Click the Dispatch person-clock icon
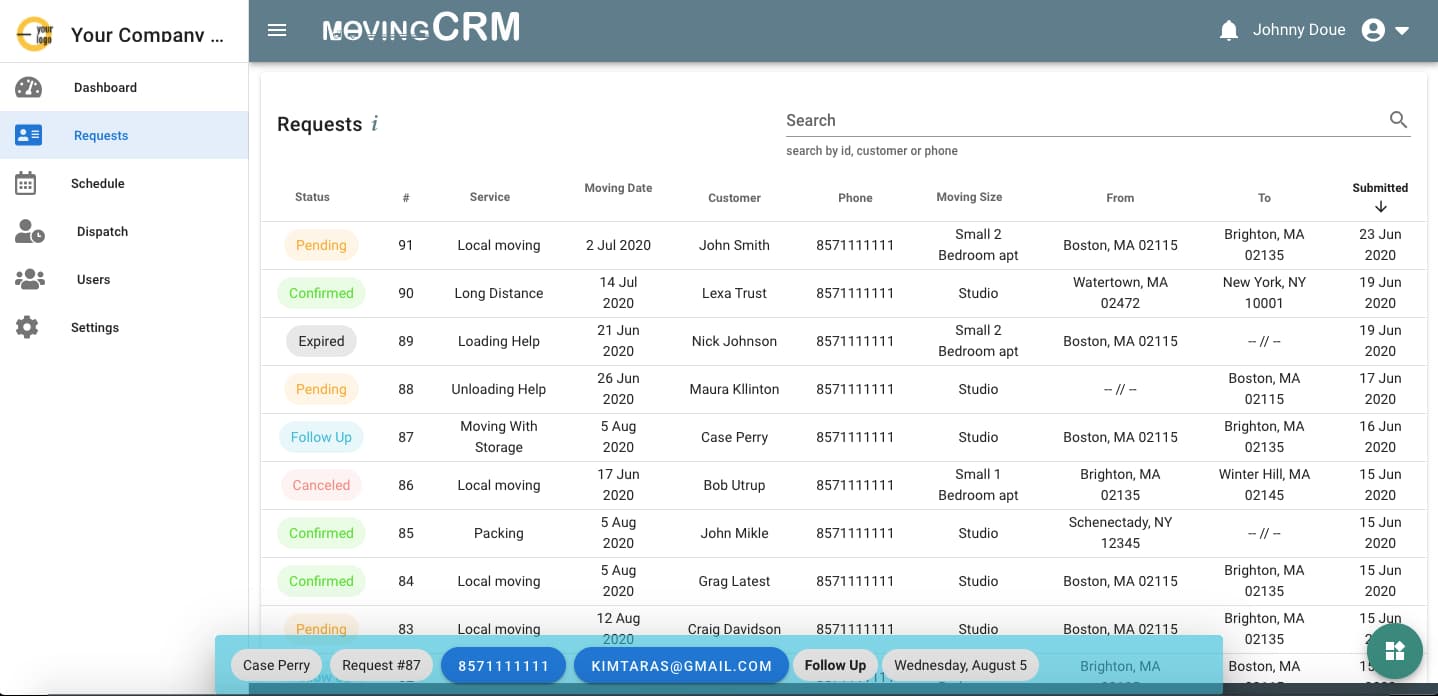Screen dimensions: 1438x696 29,231
